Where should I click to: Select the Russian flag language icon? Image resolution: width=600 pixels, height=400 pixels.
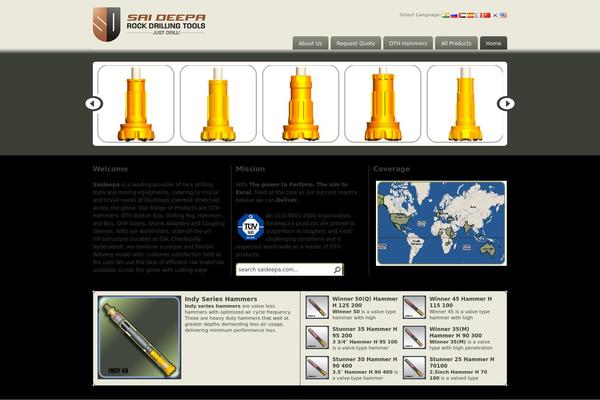click(x=454, y=15)
